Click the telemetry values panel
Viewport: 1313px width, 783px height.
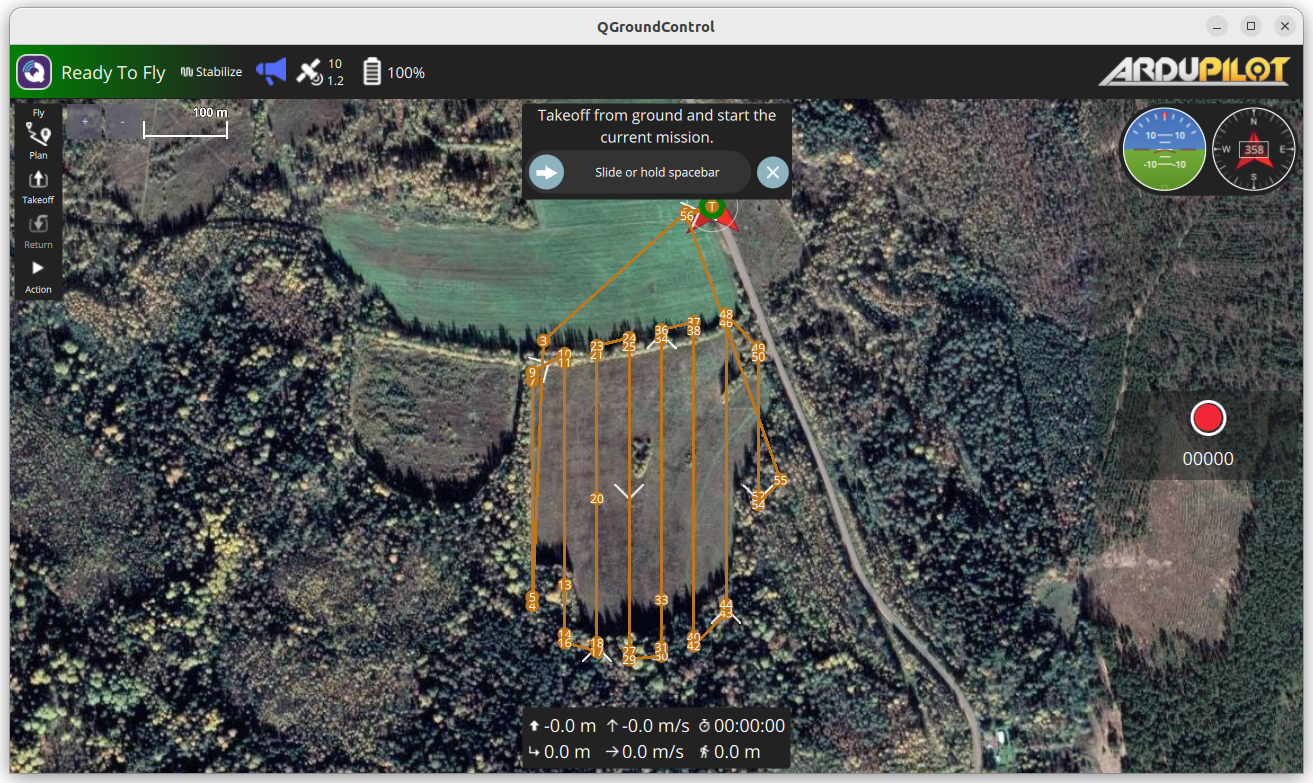pos(656,739)
